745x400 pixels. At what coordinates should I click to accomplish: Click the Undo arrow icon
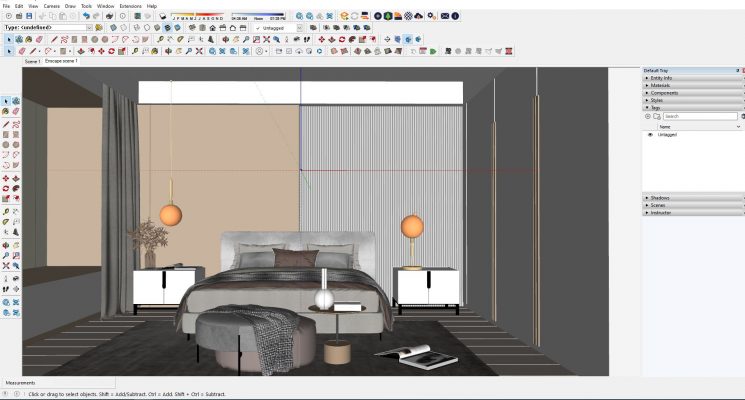tap(88, 16)
